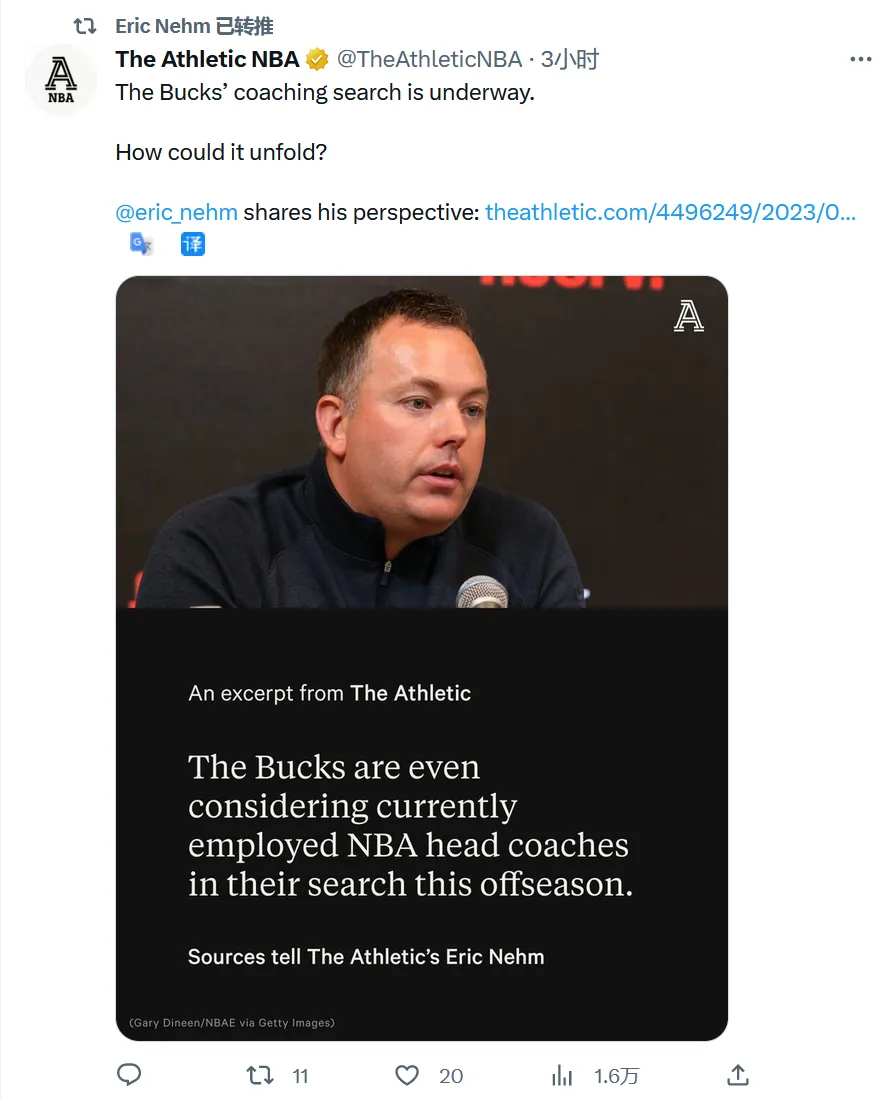Click the reply speech bubble icon

point(128,1074)
